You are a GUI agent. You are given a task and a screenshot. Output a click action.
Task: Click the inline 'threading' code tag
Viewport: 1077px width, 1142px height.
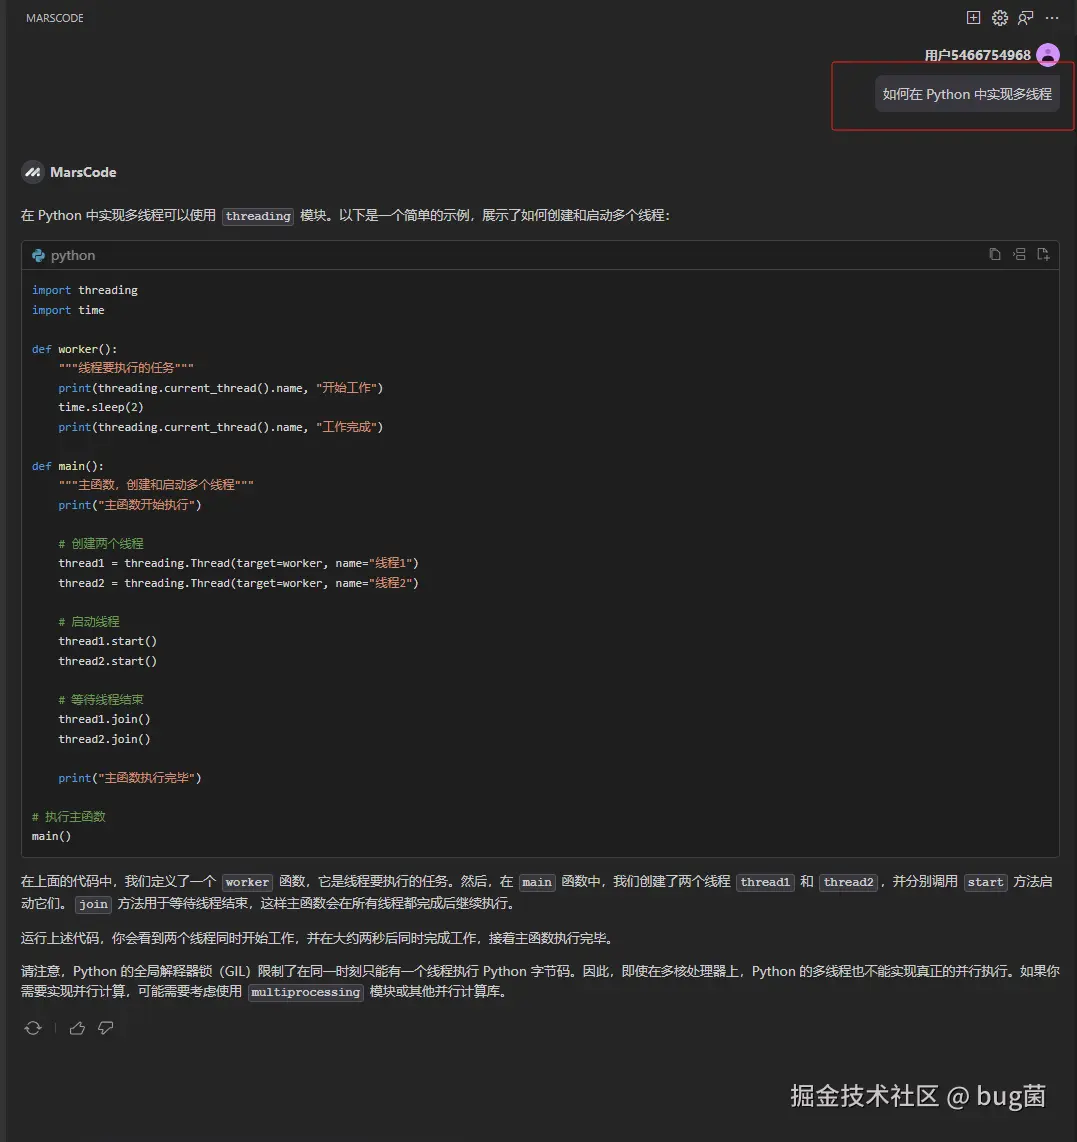coord(258,216)
